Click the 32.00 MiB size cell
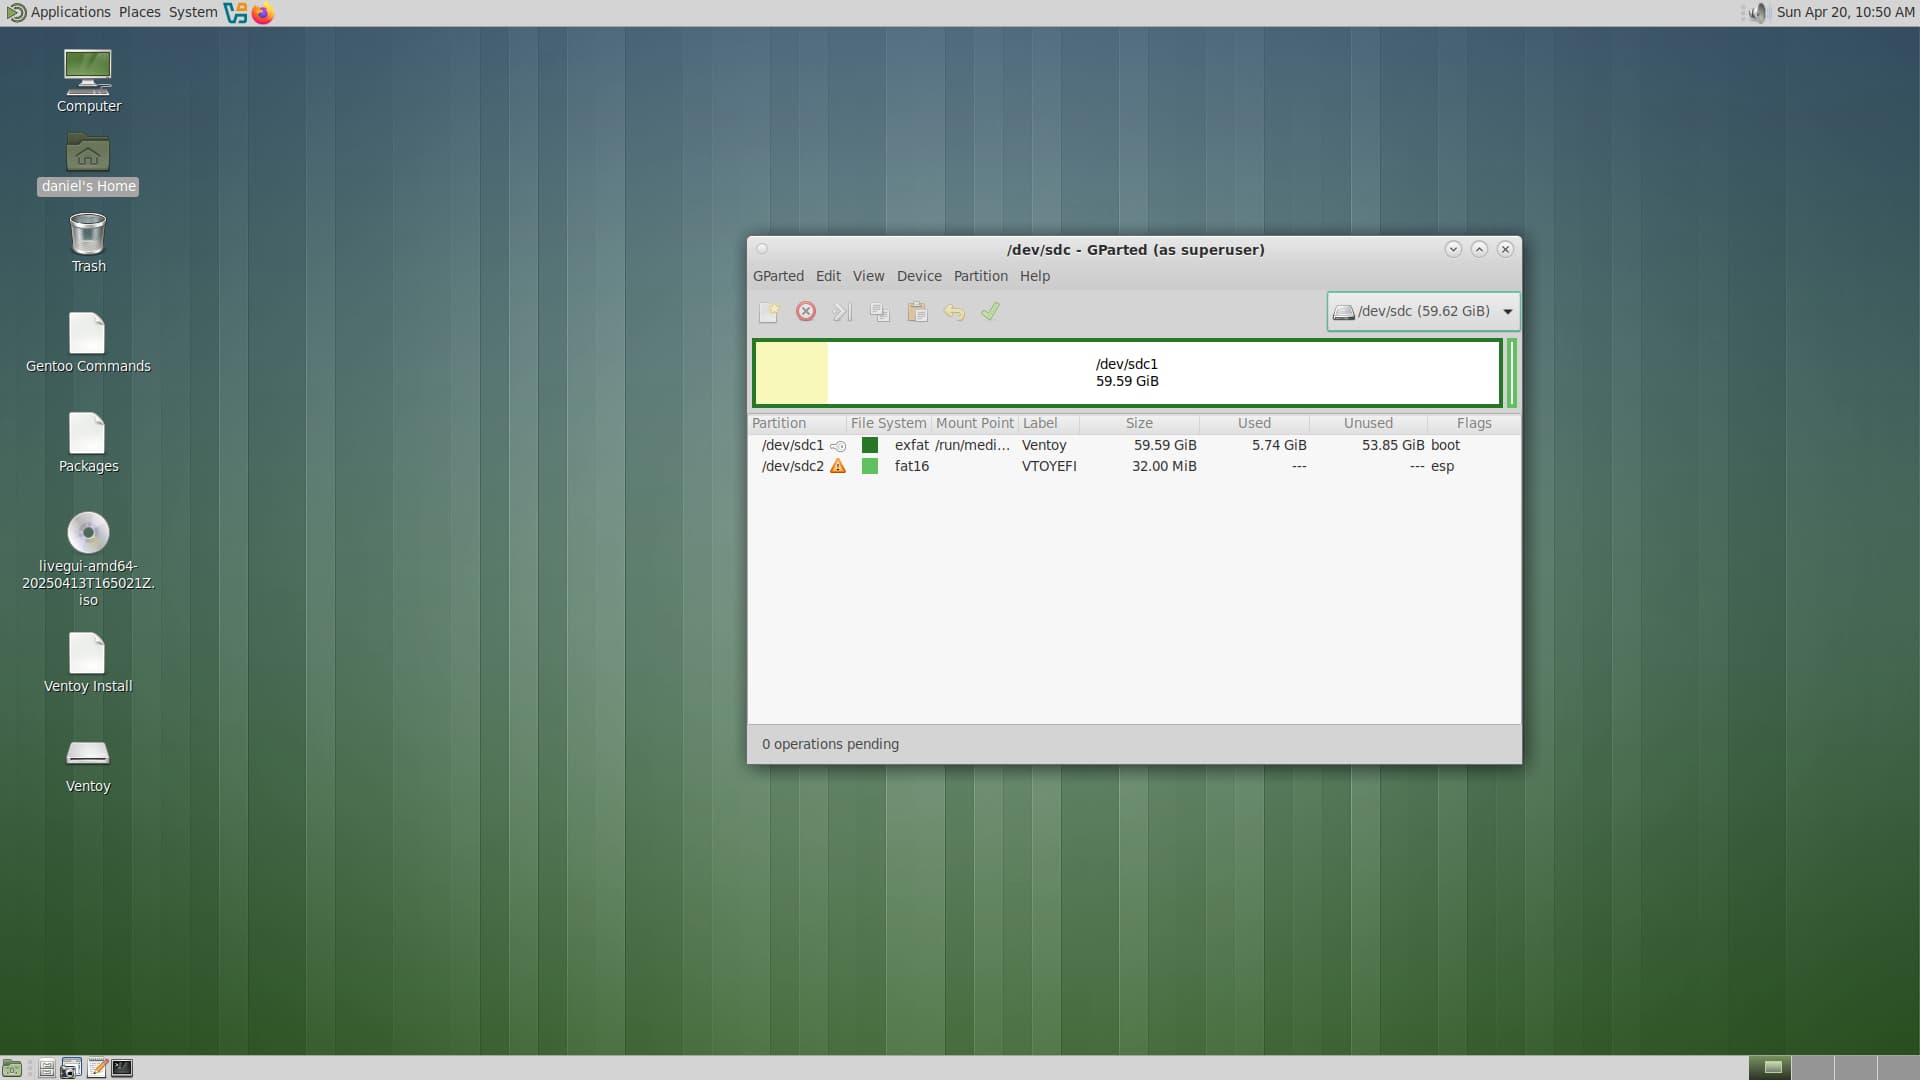 pyautogui.click(x=1164, y=467)
